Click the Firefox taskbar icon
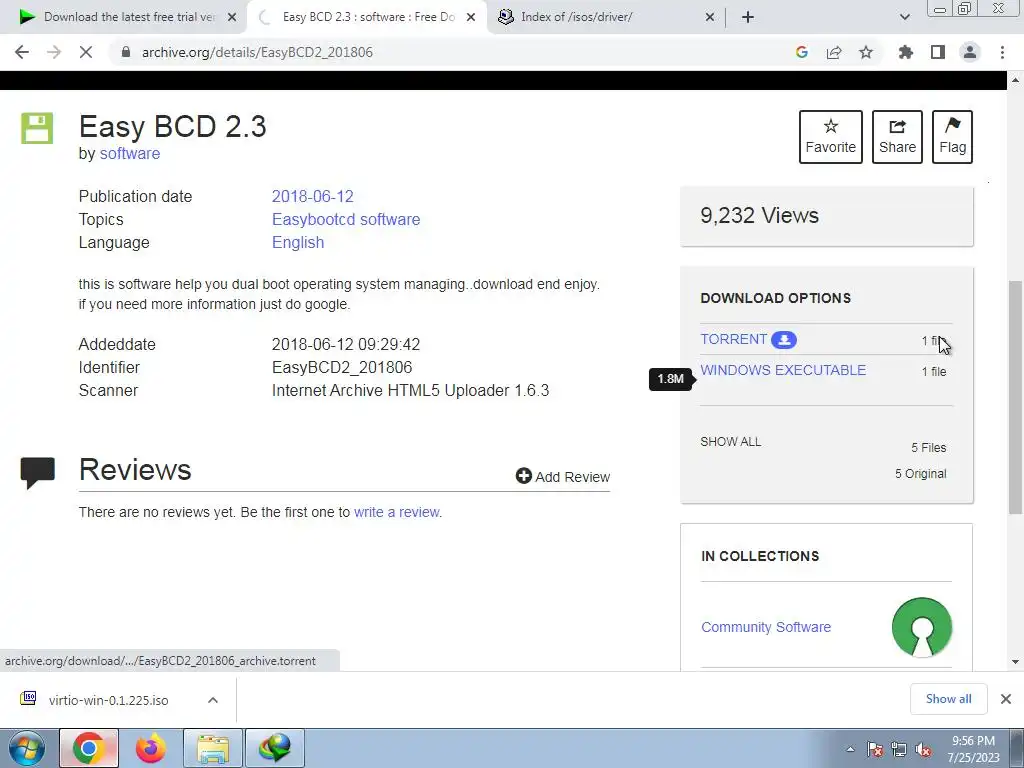This screenshot has height=768, width=1024. (x=151, y=748)
